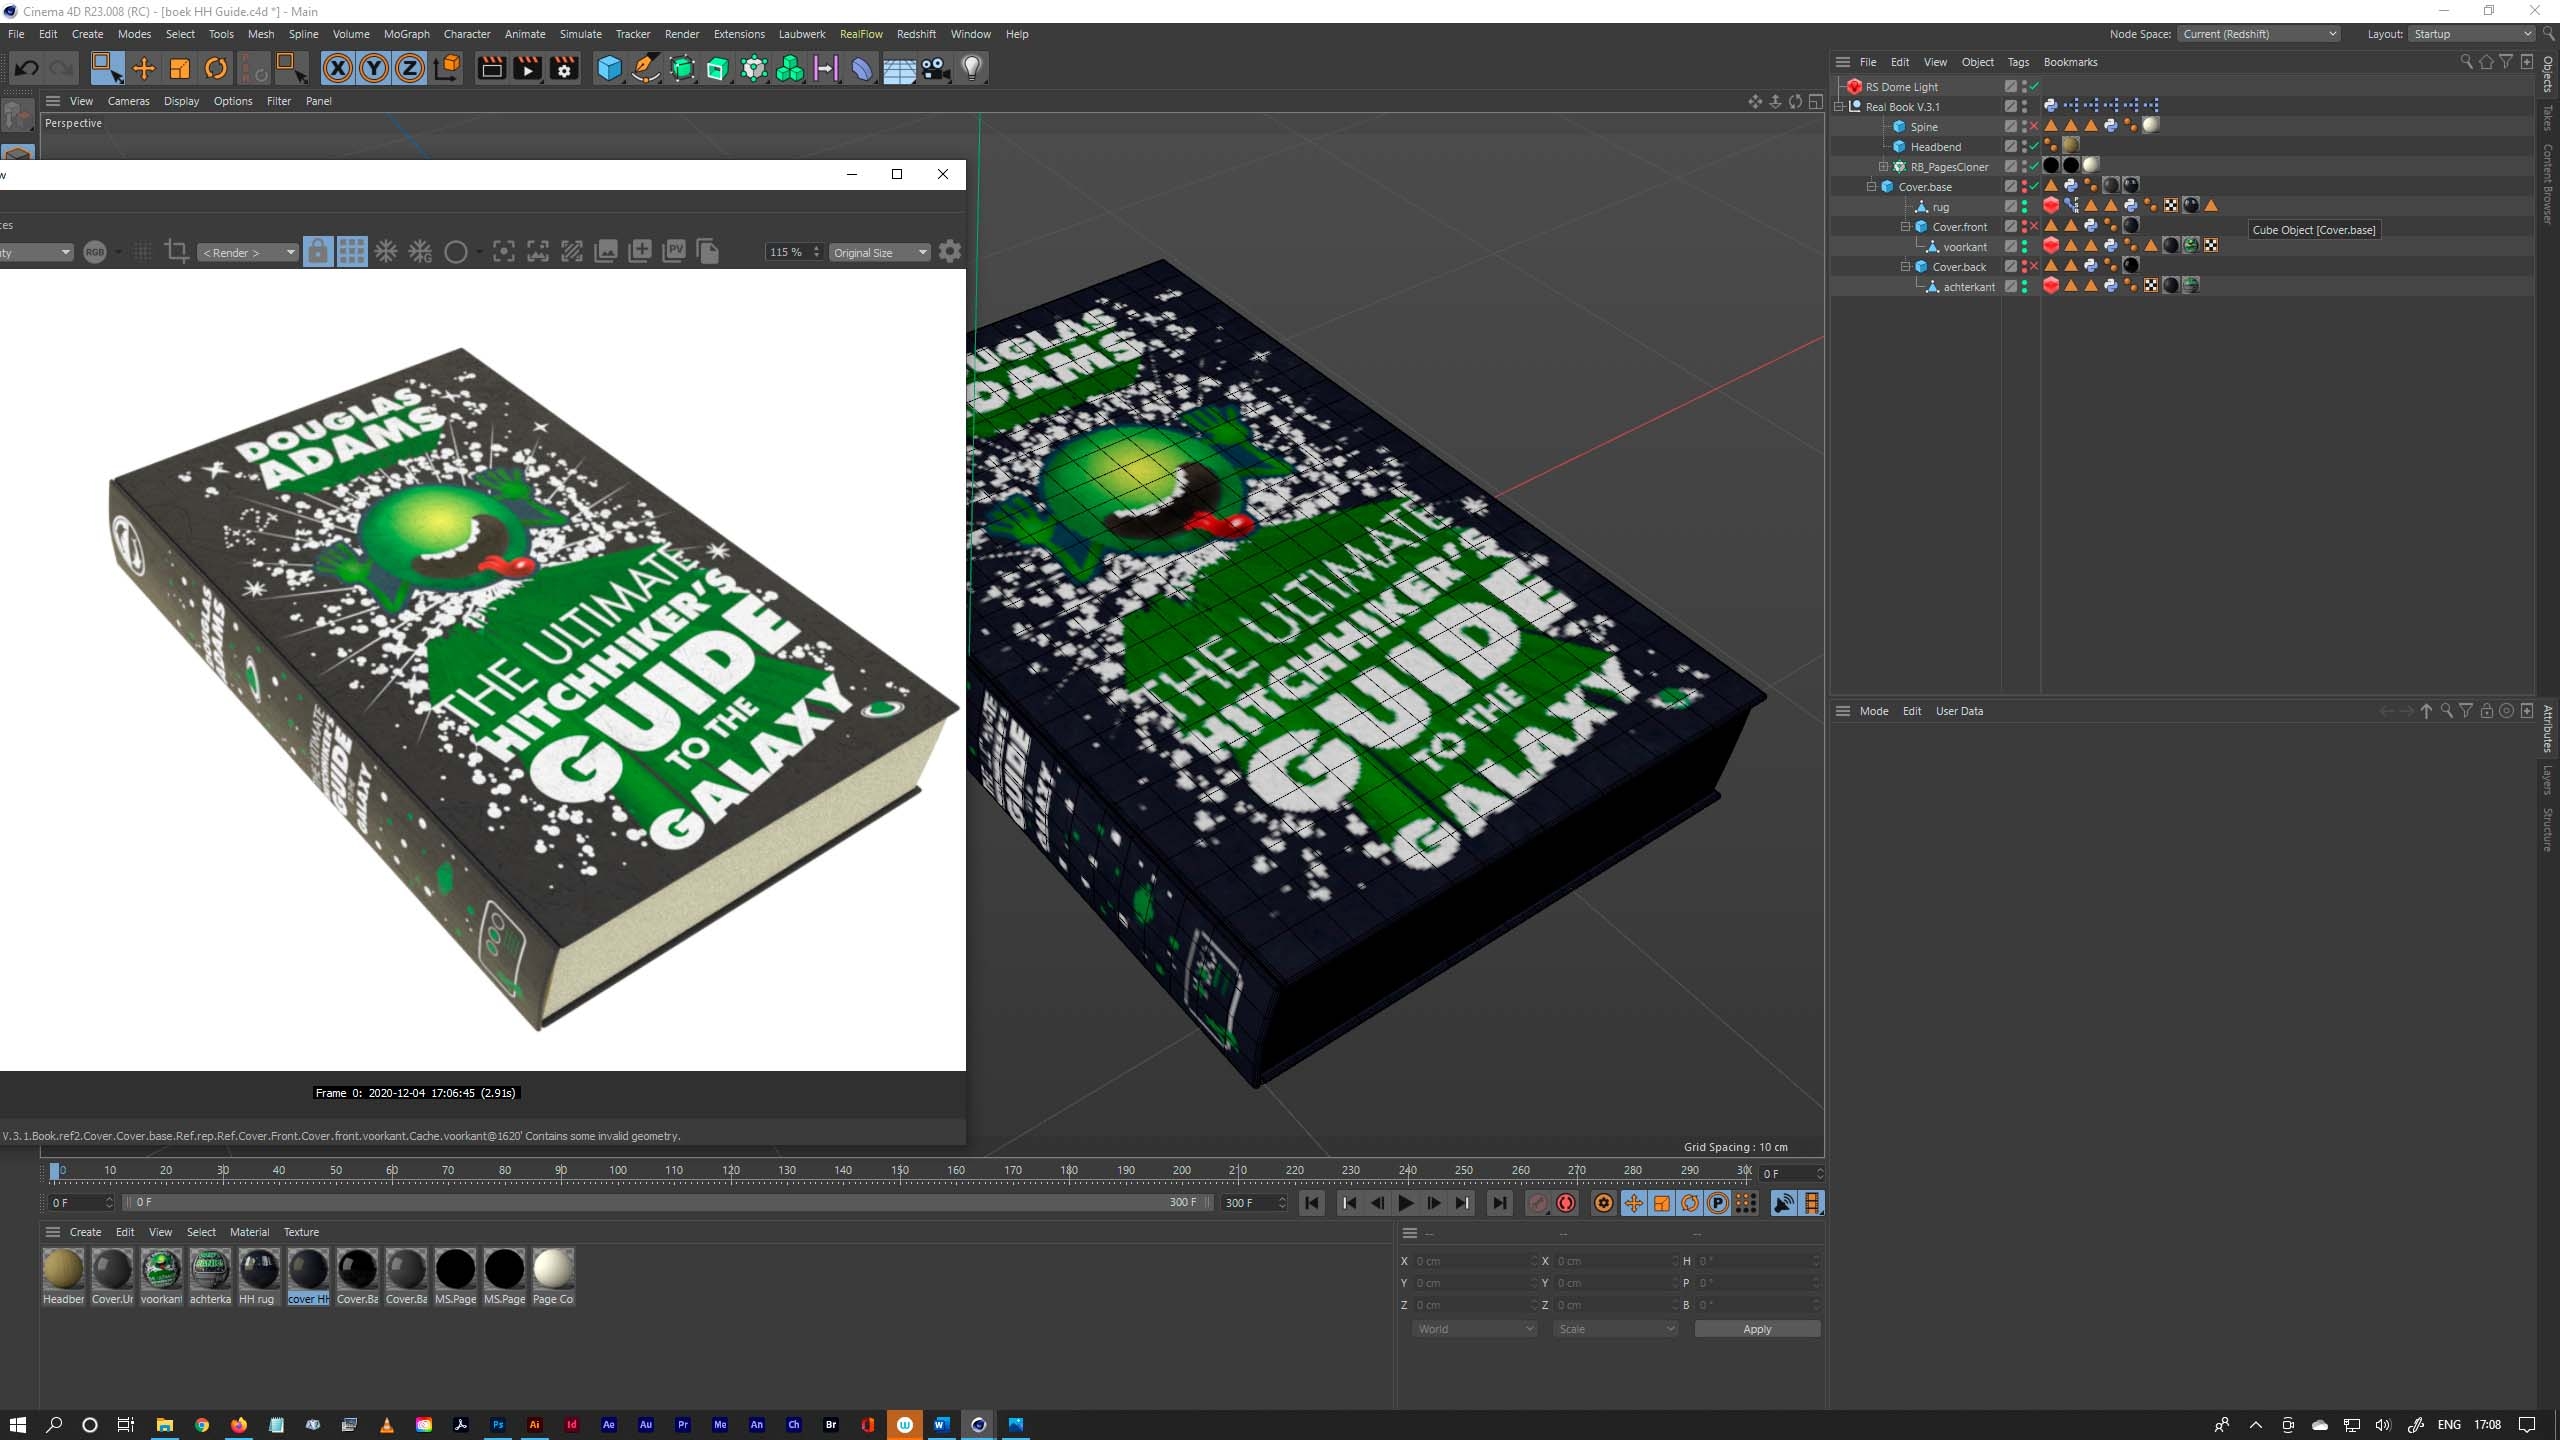This screenshot has width=2560, height=1440.
Task: Add a Camera object
Action: pos(936,68)
